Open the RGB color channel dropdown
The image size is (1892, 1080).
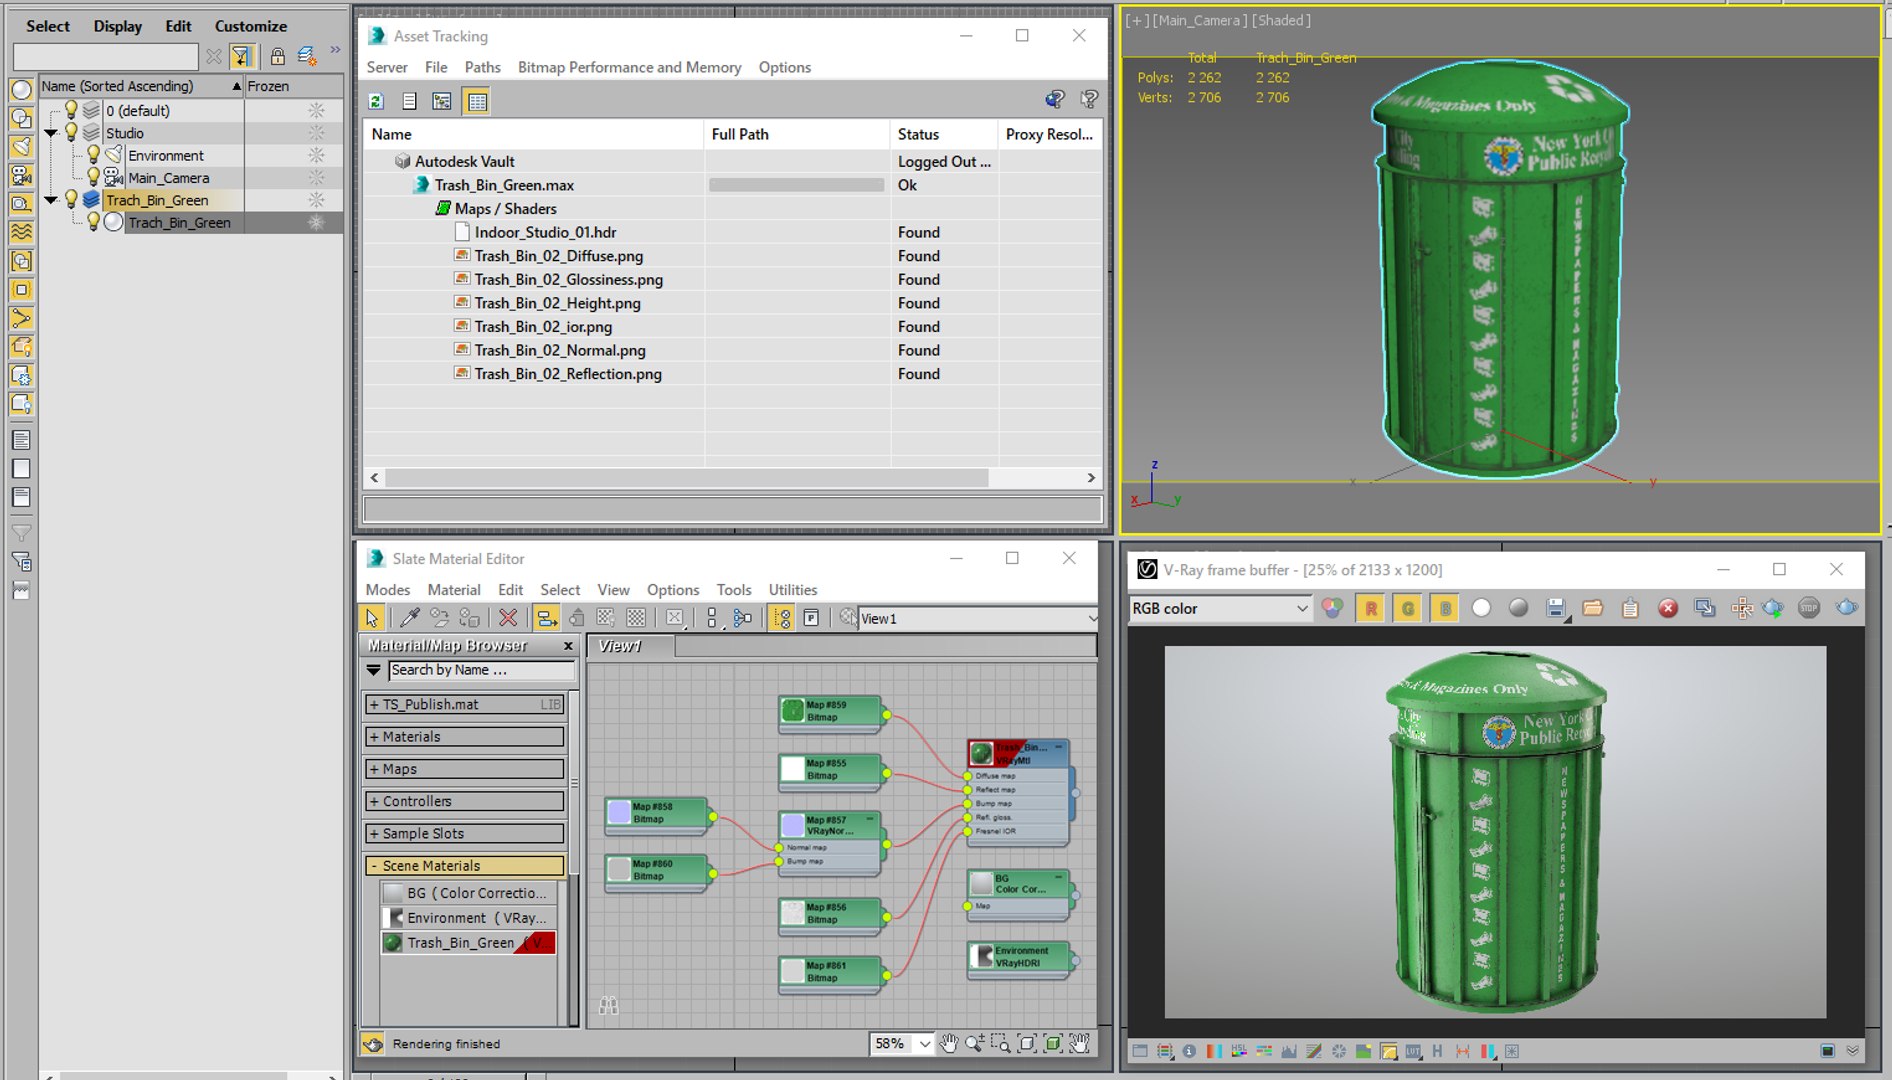[x=1219, y=608]
